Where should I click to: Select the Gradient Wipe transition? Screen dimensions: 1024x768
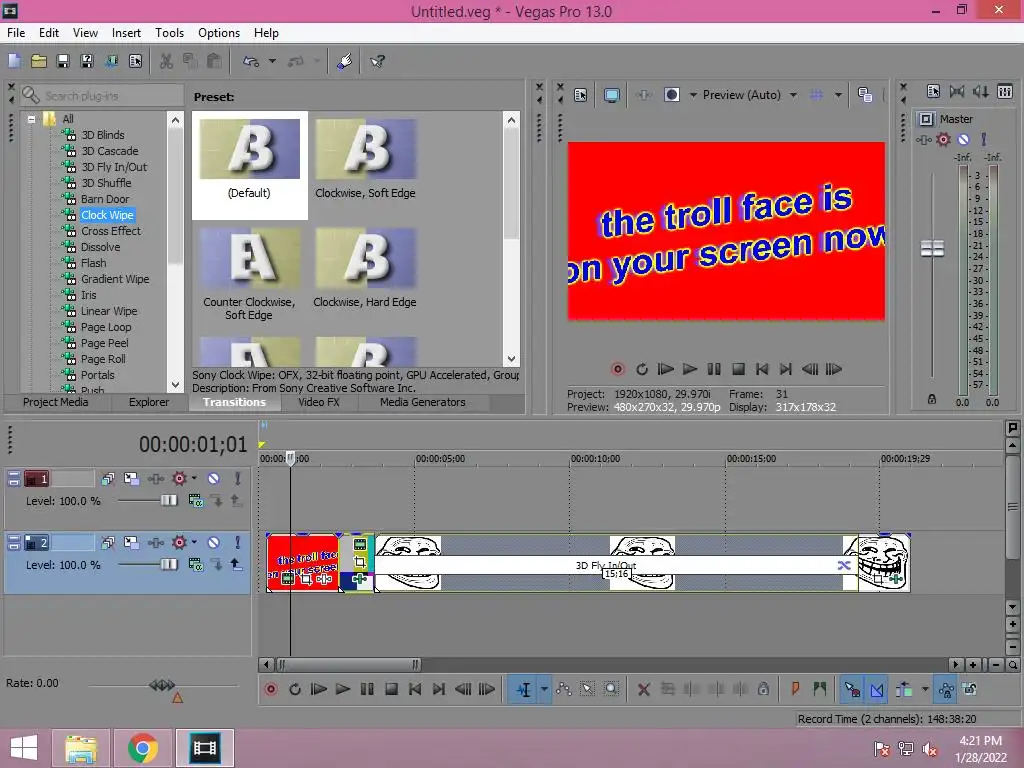(x=115, y=279)
